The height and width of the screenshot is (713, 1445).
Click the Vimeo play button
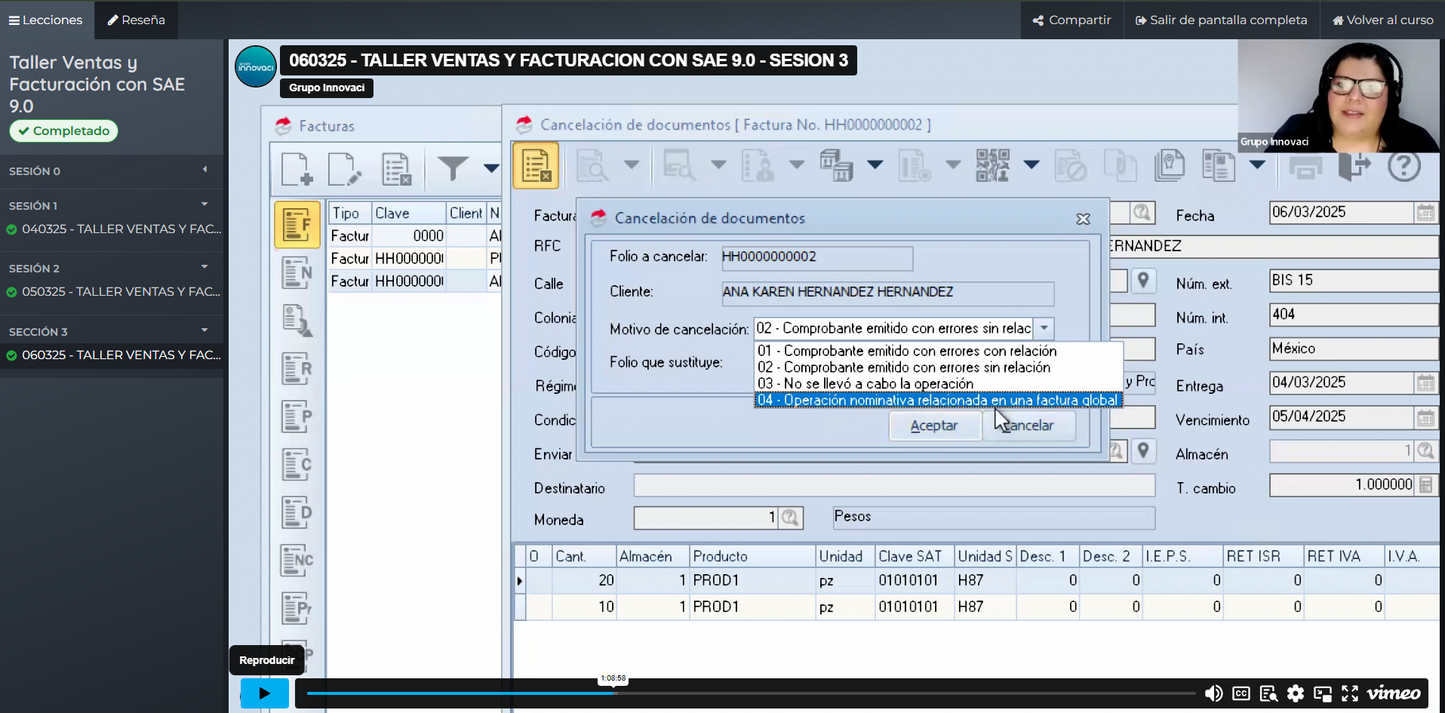click(264, 693)
